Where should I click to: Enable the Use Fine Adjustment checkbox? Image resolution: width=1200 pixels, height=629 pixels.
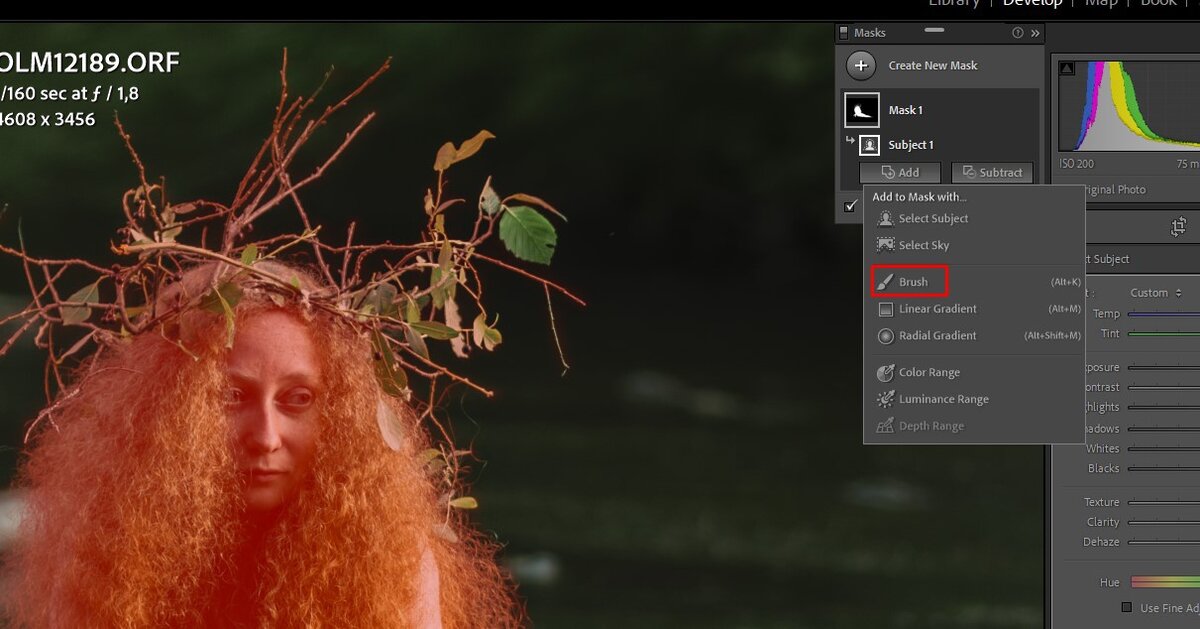coord(1127,608)
